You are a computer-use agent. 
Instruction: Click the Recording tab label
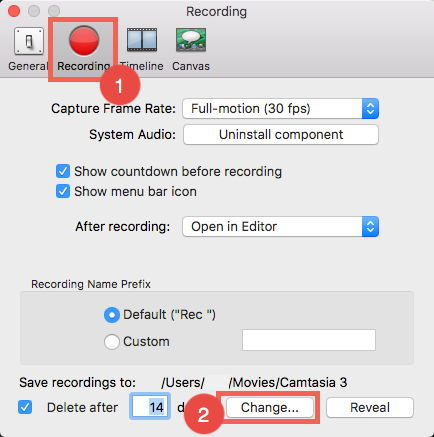coord(84,66)
